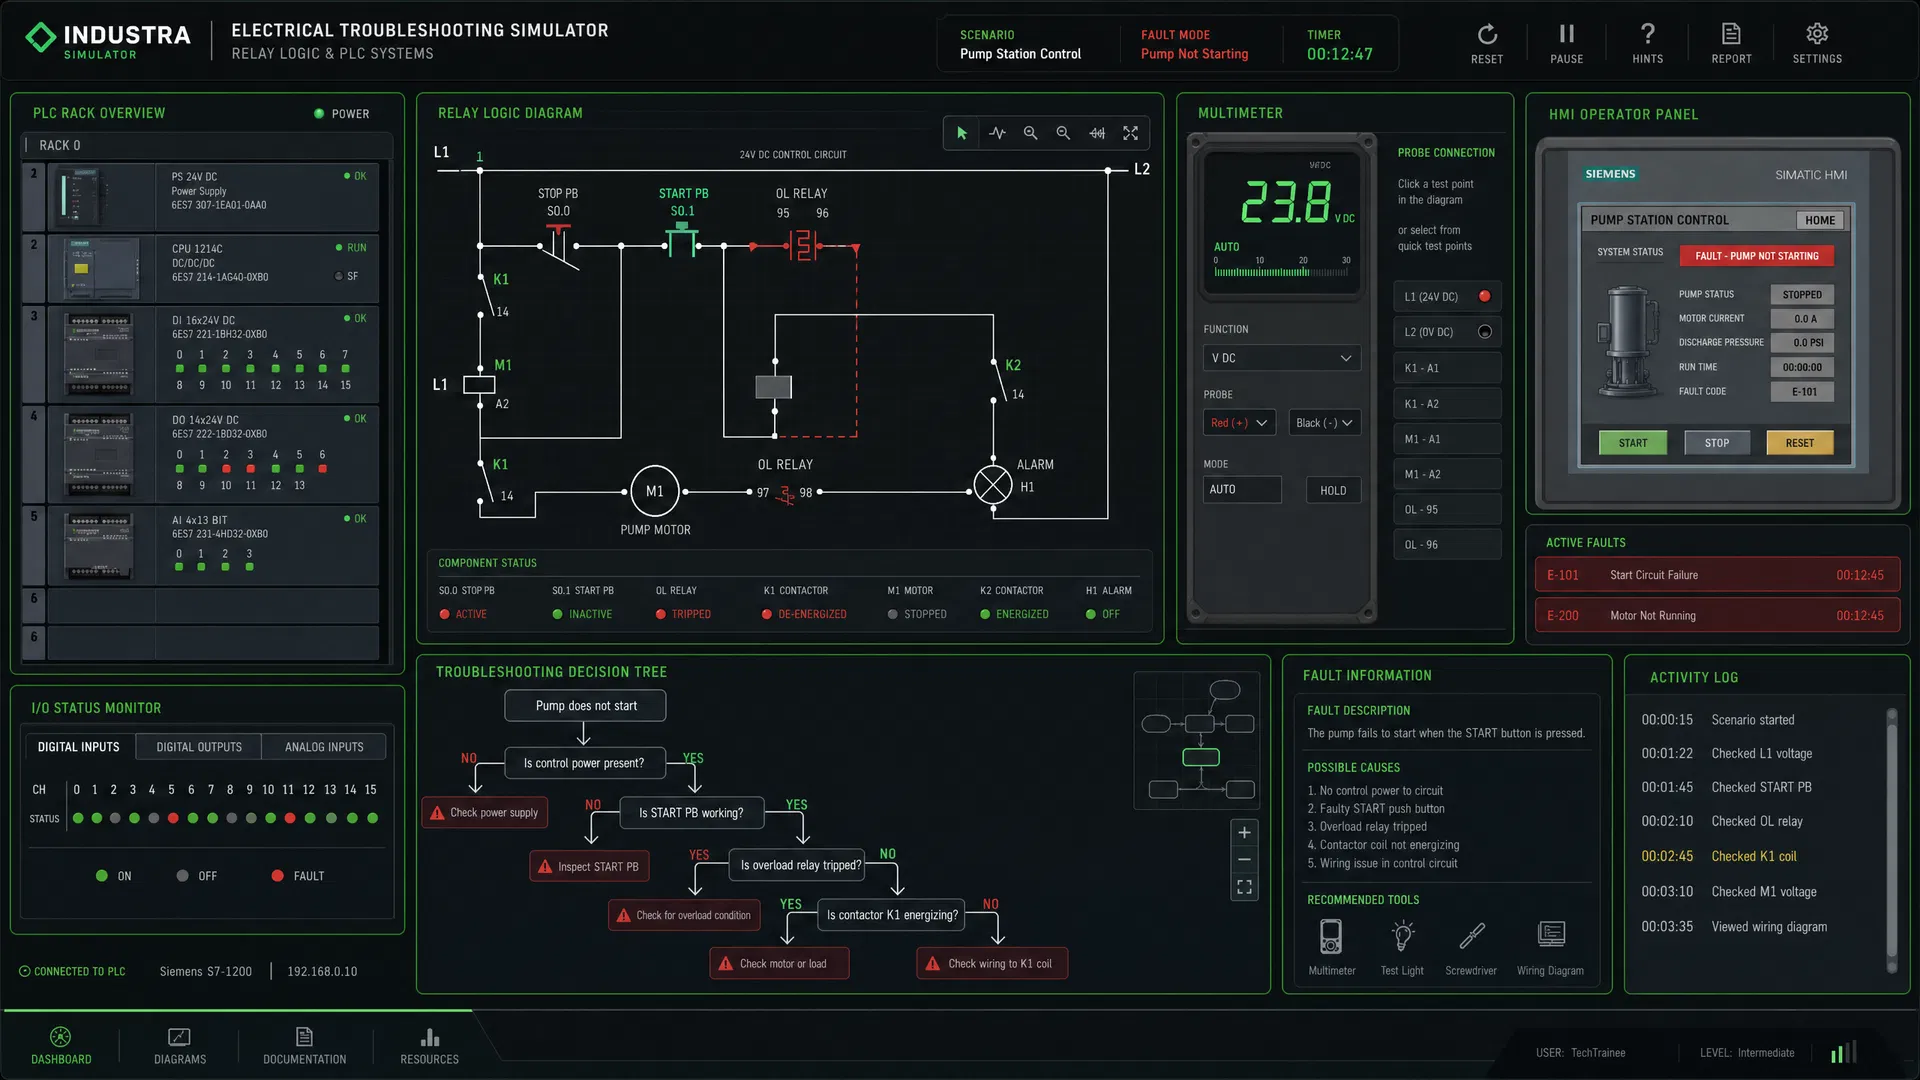
Task: Click the STOP button on HMI panel
Action: (x=1716, y=443)
